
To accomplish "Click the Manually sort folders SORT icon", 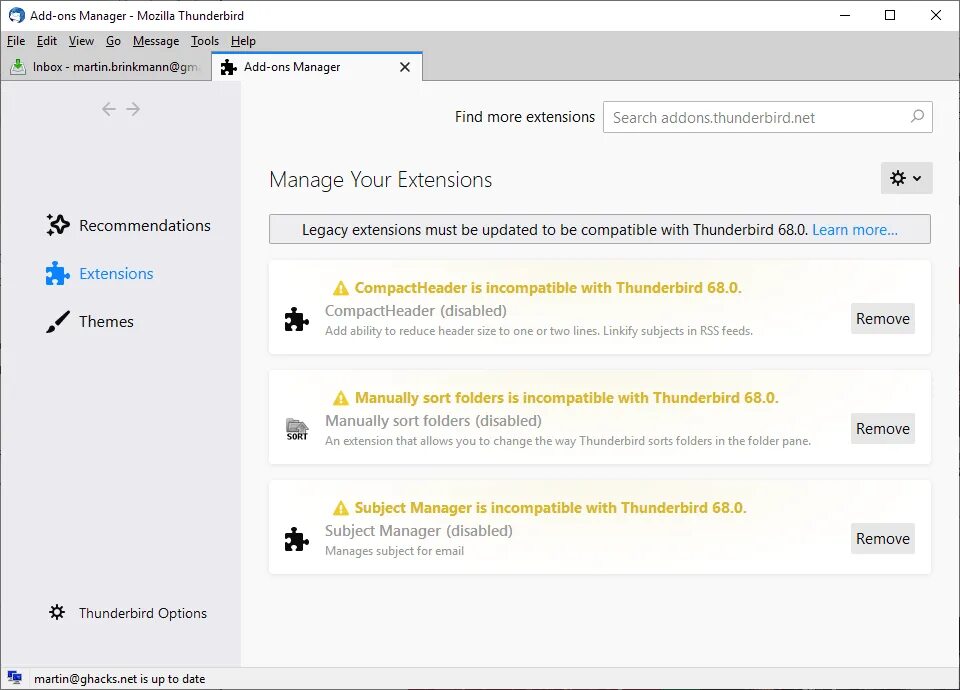I will tap(297, 429).
